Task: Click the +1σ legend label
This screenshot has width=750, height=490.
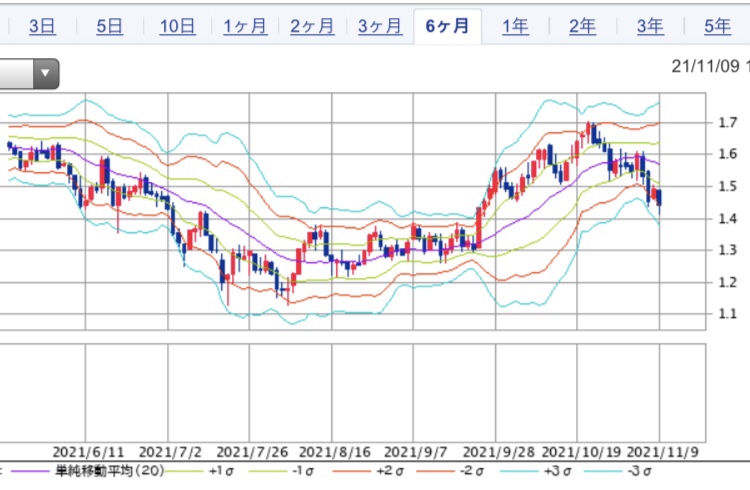Action: point(221,470)
